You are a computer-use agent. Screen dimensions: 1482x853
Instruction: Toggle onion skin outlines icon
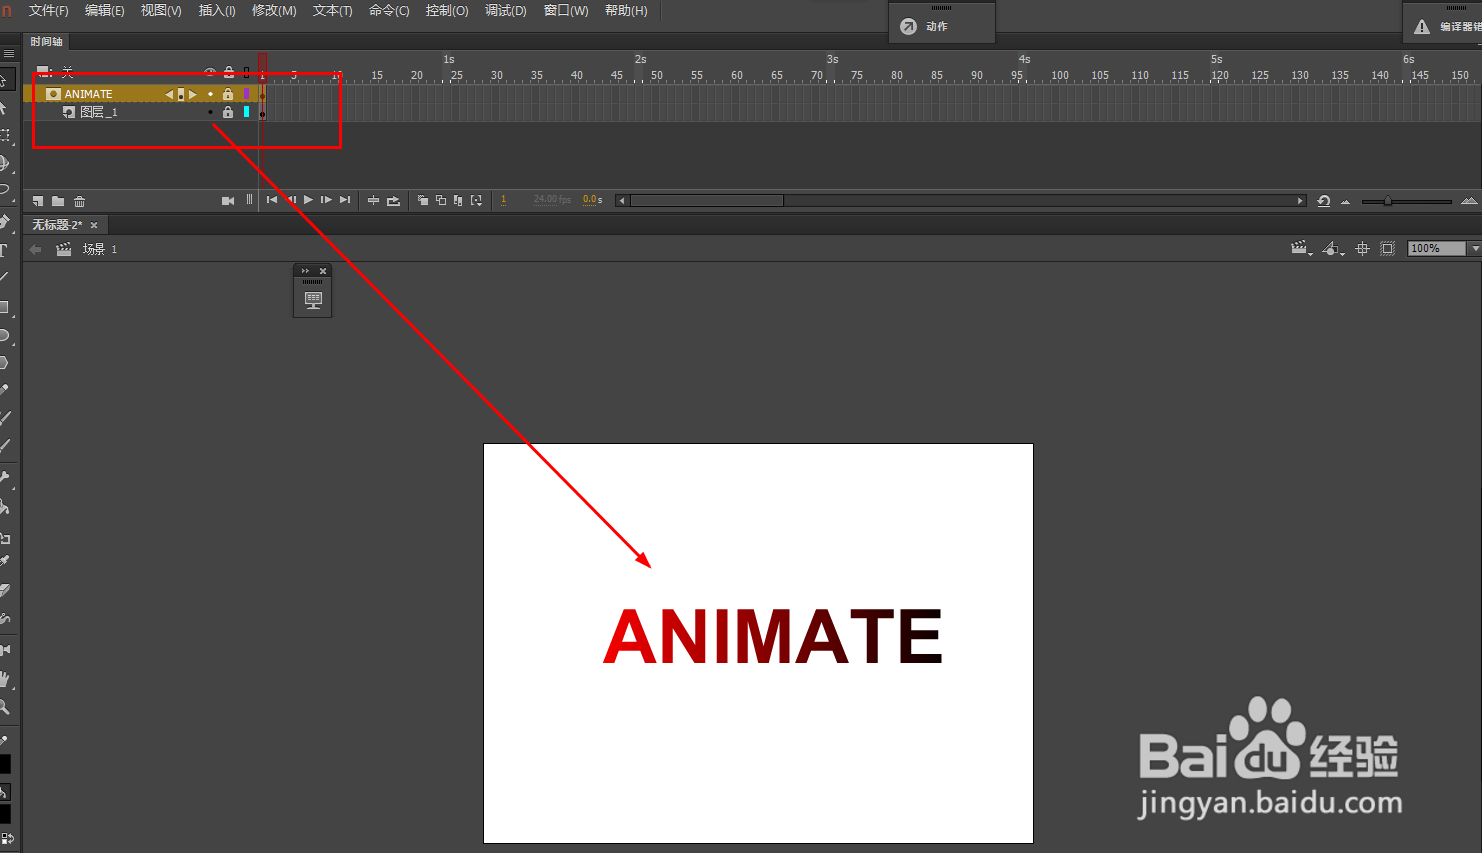[441, 201]
